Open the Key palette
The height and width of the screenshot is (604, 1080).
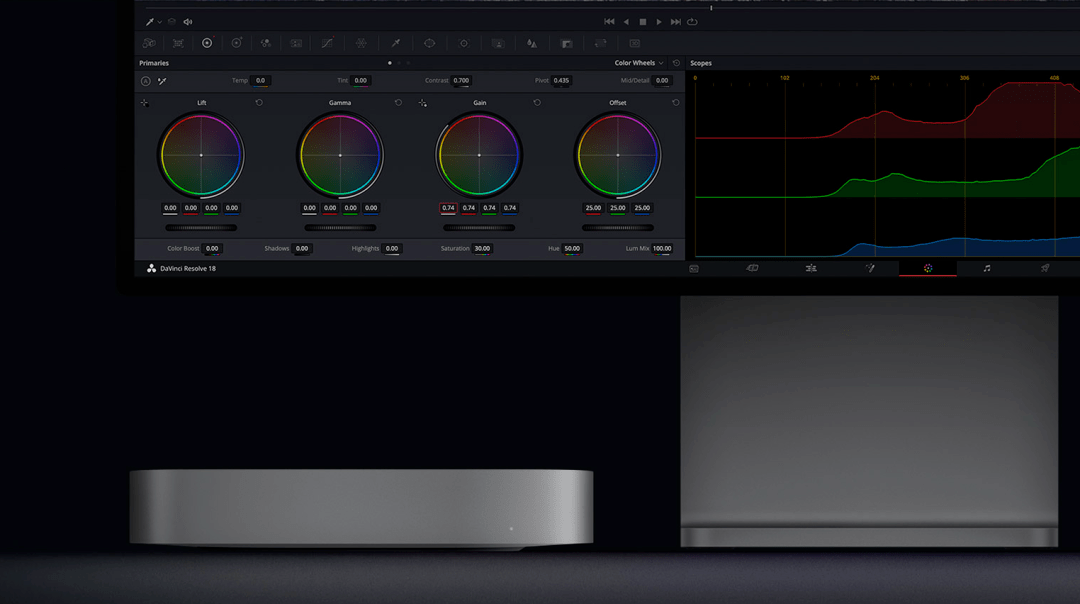tap(567, 43)
